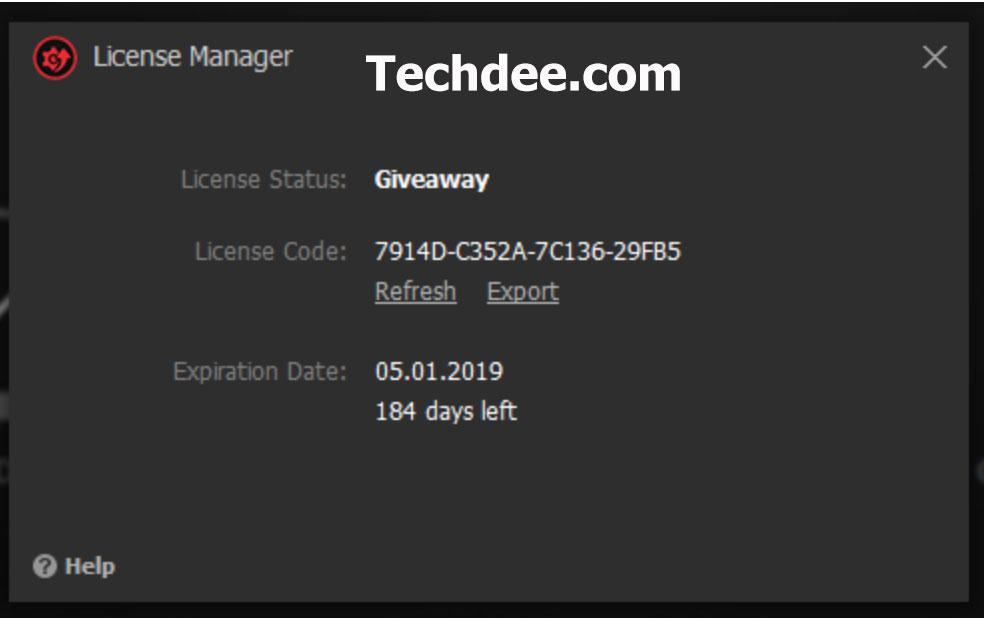Click the 'License Status:' label
984x618 pixels.
[x=263, y=180]
